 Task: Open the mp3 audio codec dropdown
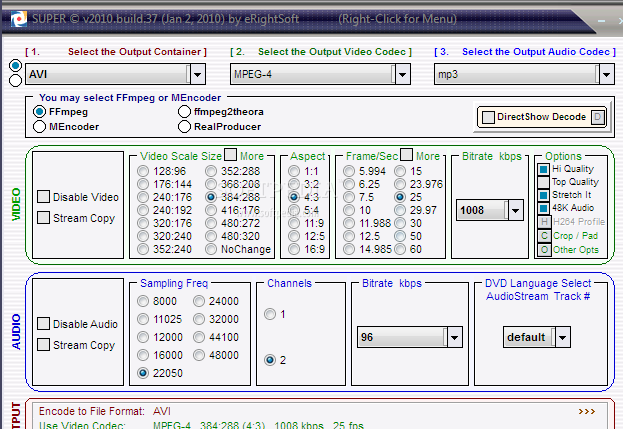(x=605, y=73)
